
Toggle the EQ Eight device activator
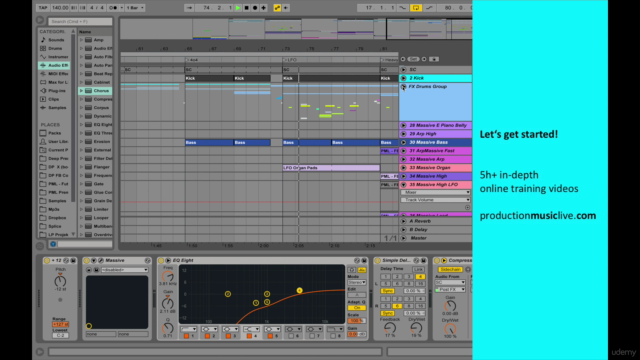[x=161, y=260]
